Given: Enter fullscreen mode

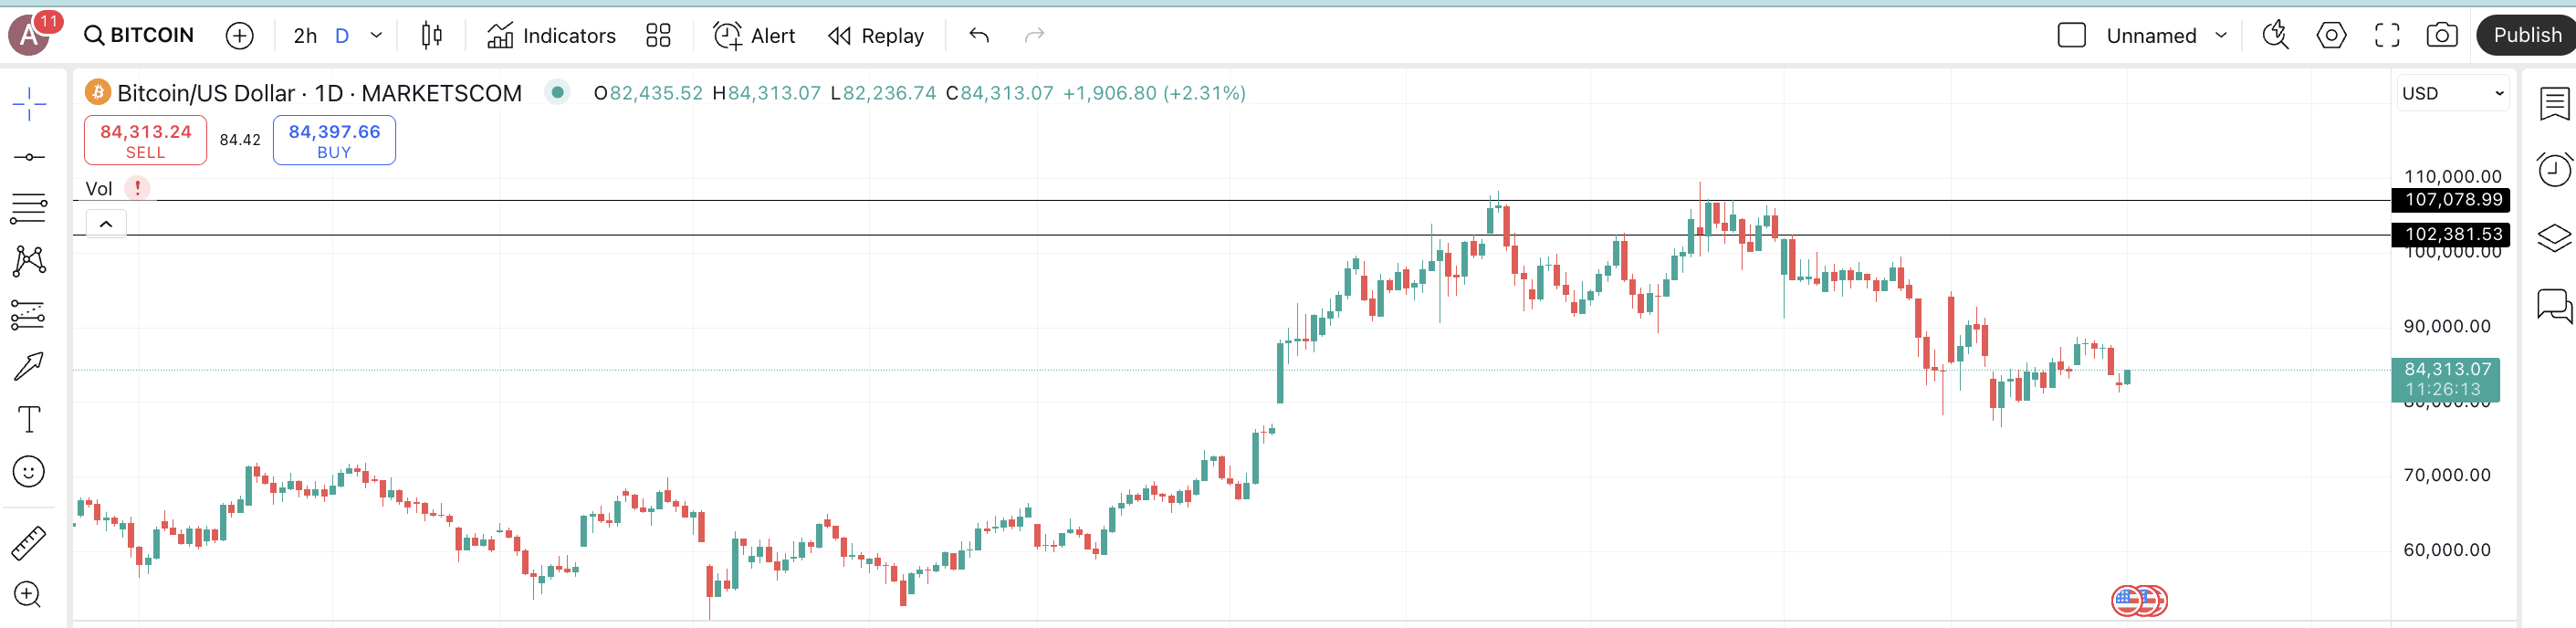Looking at the screenshot, I should pos(2386,36).
